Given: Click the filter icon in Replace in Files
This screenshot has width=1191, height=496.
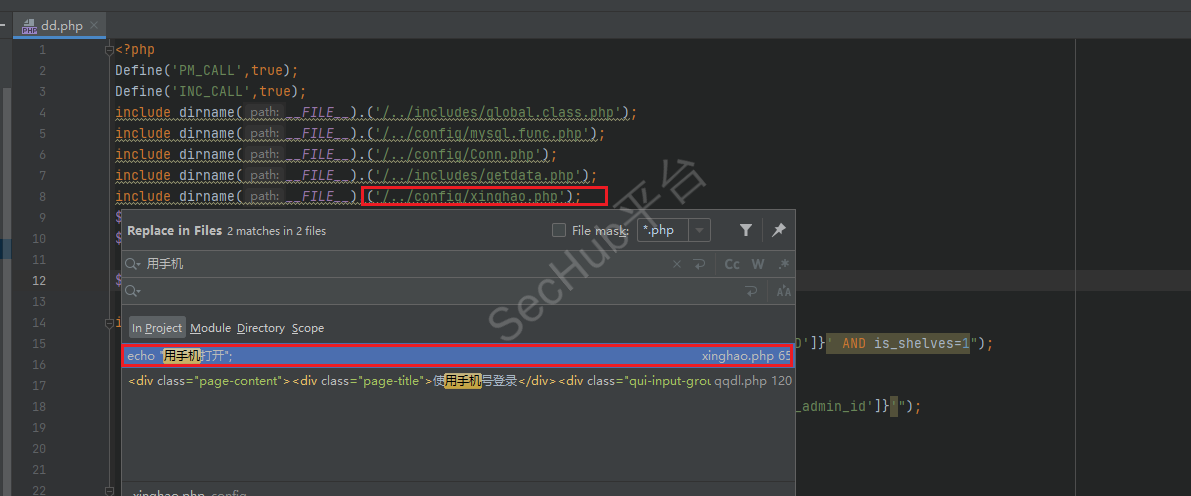Looking at the screenshot, I should (745, 230).
